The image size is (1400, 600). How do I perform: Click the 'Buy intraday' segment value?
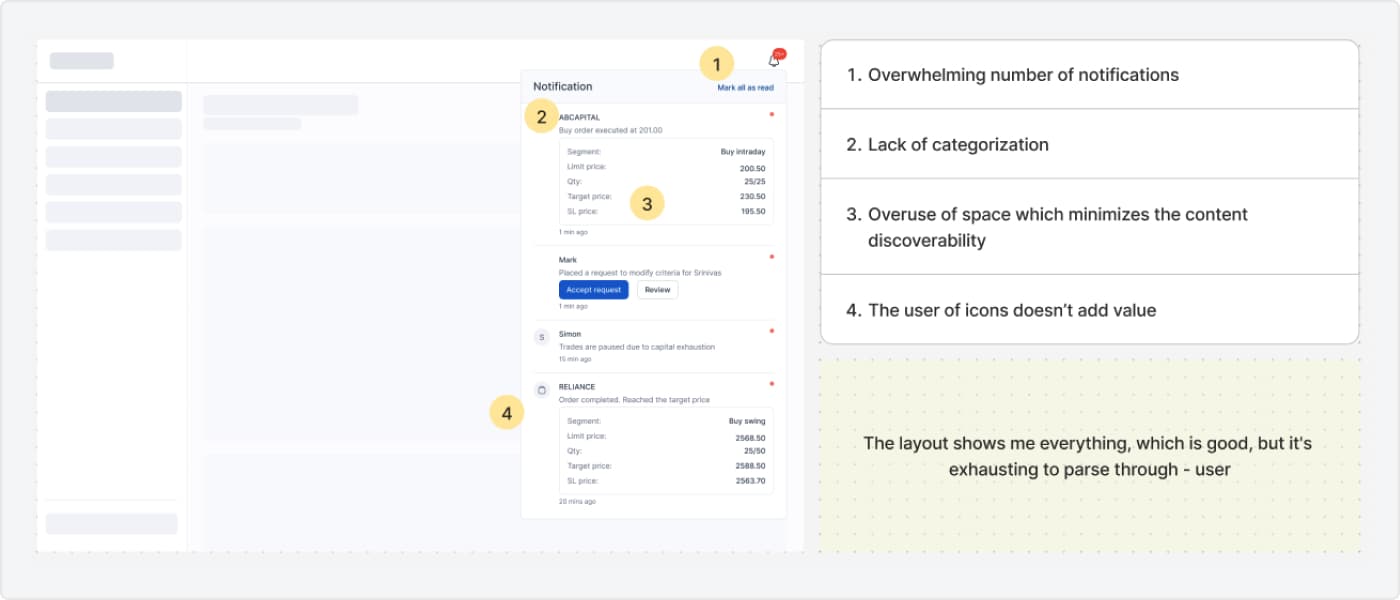743,152
